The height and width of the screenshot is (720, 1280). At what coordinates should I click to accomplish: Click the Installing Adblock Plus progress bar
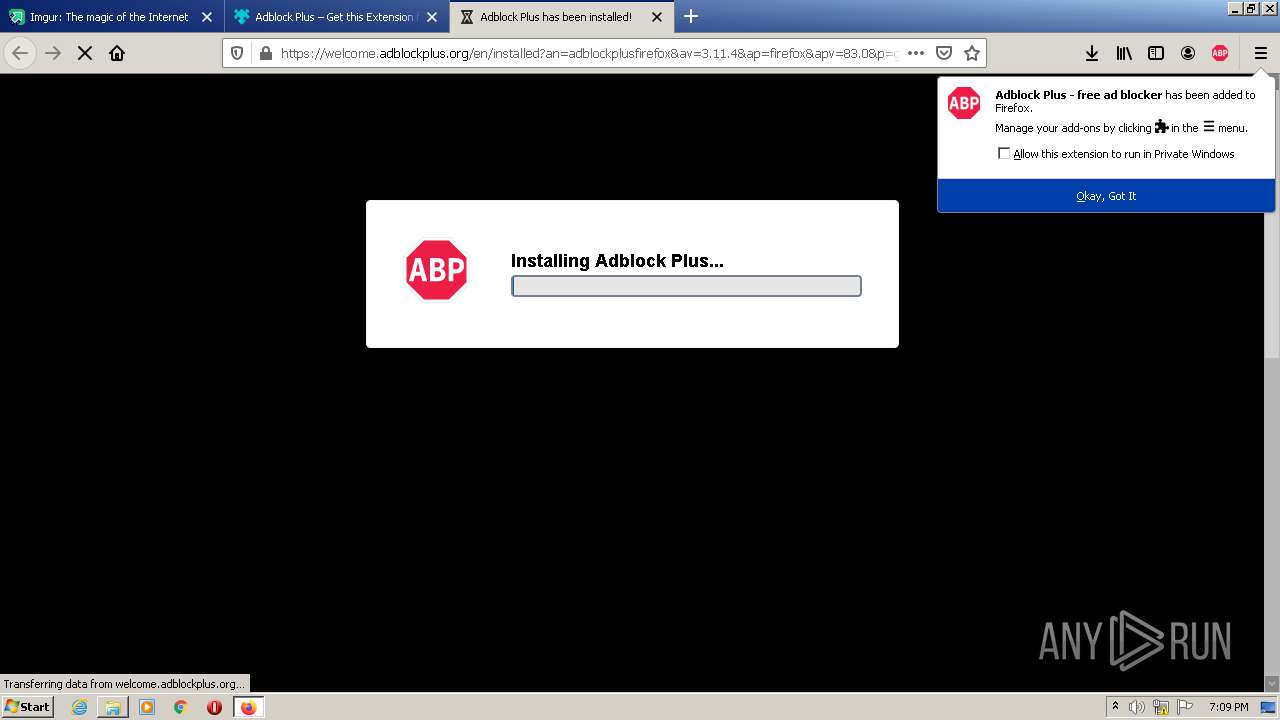[x=686, y=286]
